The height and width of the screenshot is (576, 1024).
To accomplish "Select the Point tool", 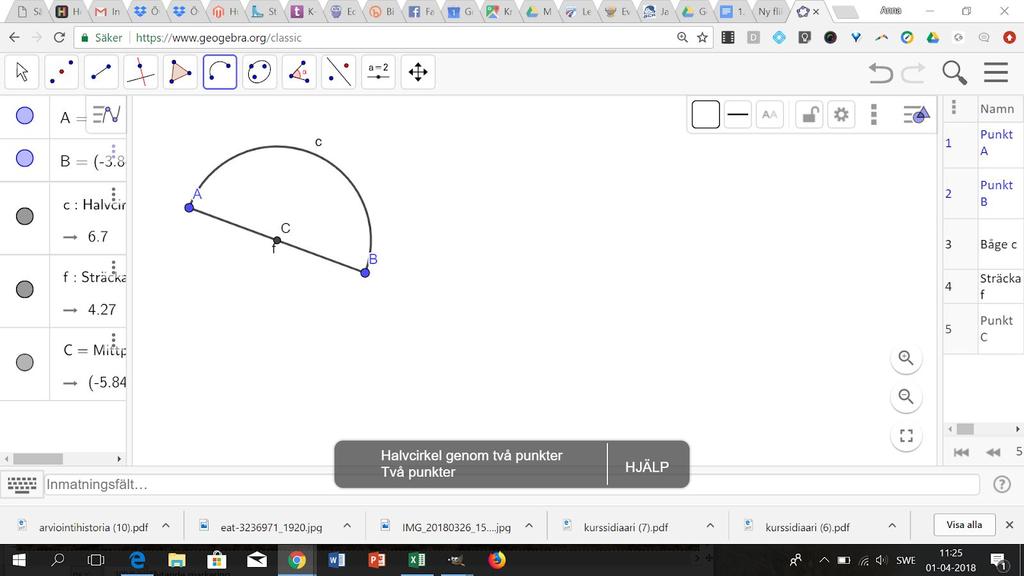I will click(x=61, y=72).
